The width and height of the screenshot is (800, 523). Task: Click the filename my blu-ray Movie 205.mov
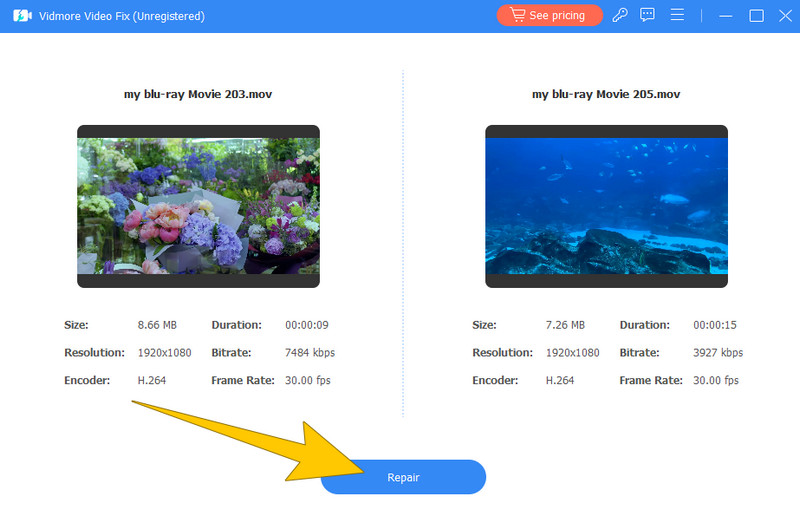pyautogui.click(x=606, y=94)
